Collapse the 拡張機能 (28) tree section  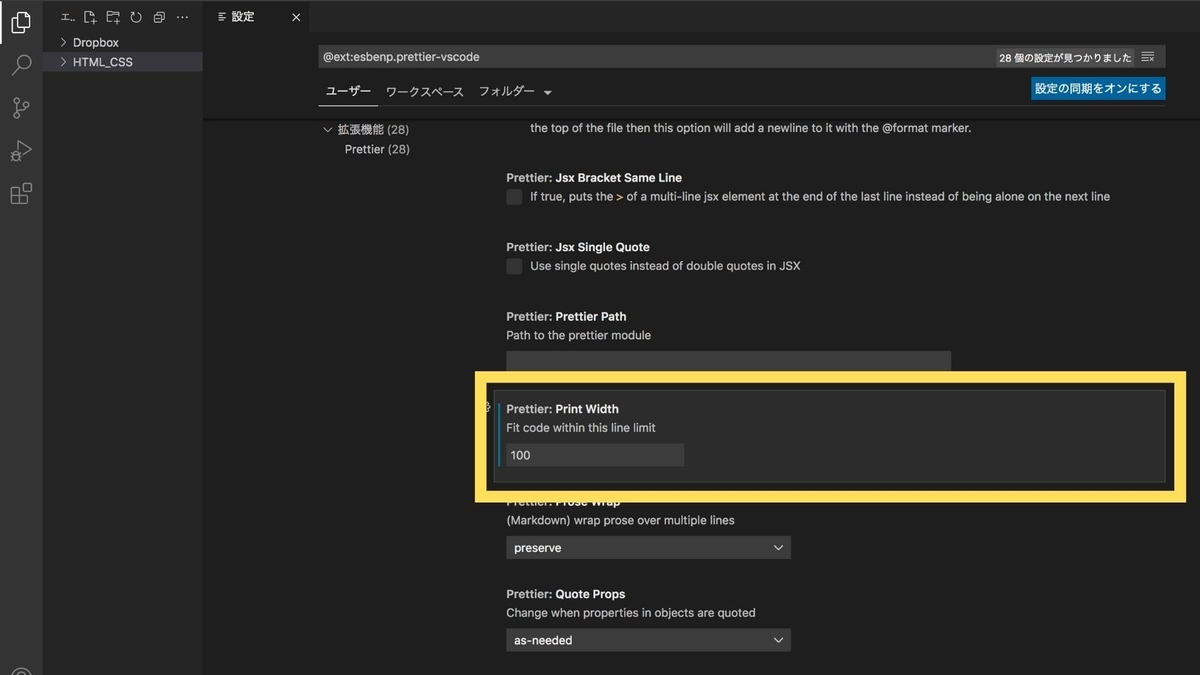click(328, 130)
